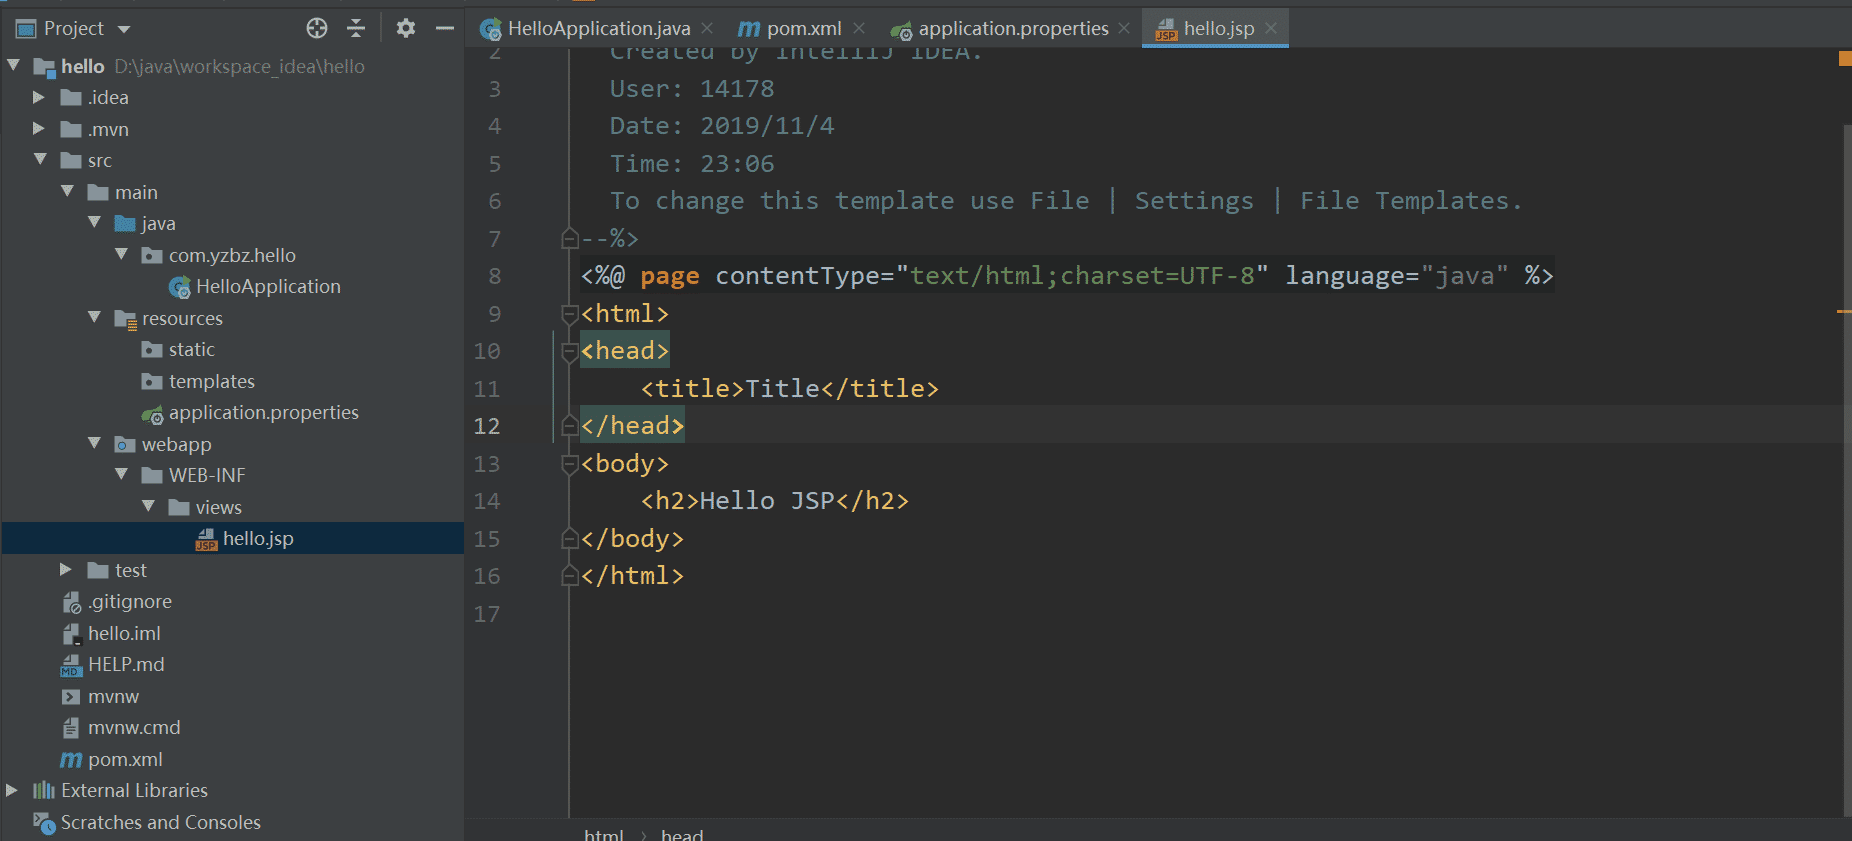
Task: Click the HelloApplication class icon in tree
Action: (180, 288)
